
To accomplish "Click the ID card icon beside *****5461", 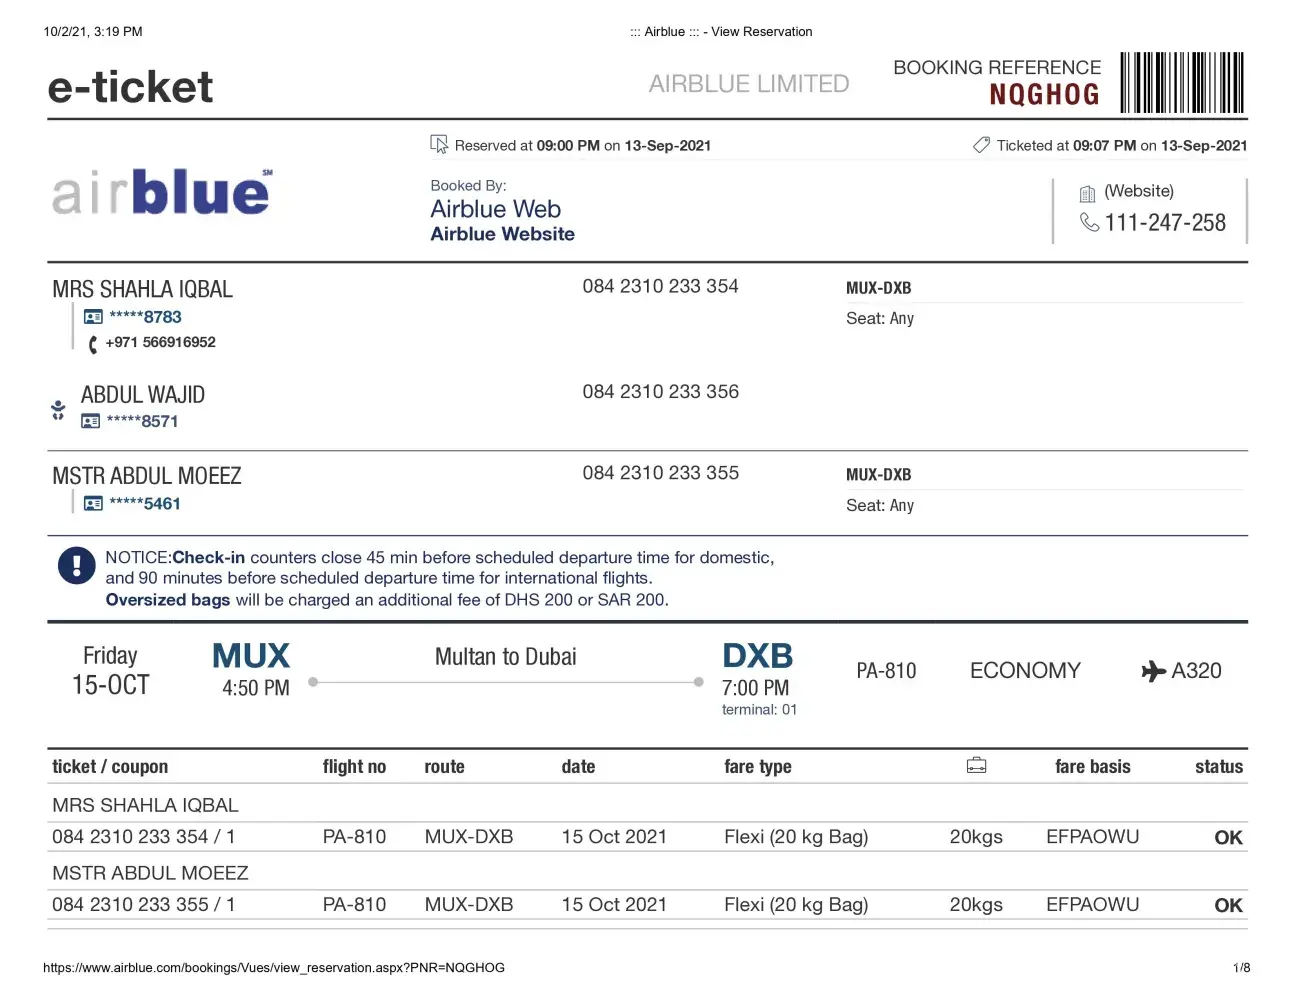I will 93,504.
